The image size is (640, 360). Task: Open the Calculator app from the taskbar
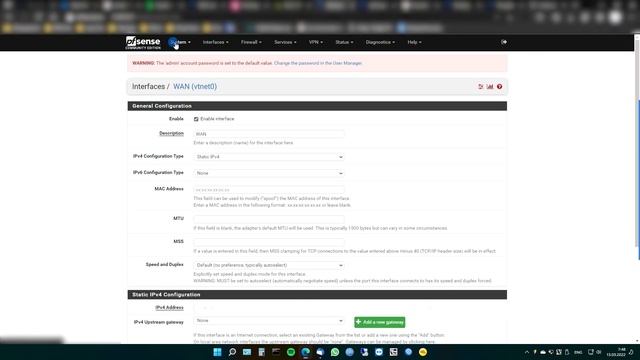pyautogui.click(x=262, y=352)
